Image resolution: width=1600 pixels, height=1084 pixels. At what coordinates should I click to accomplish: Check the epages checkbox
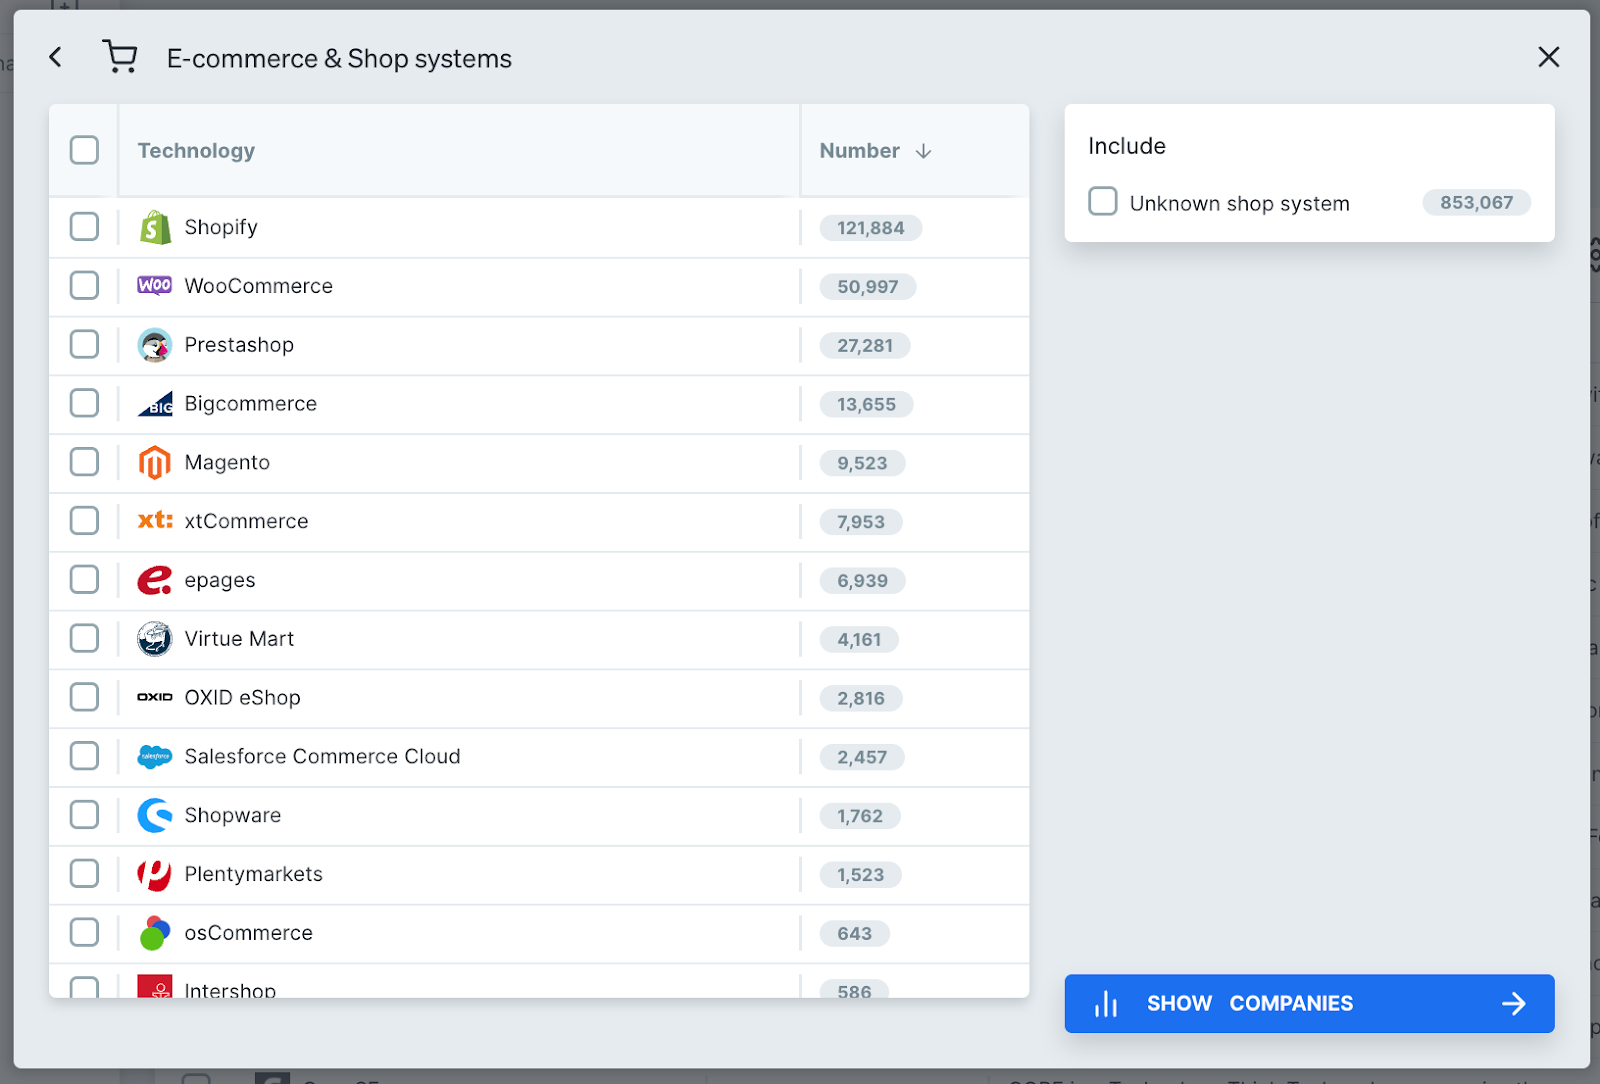click(x=84, y=579)
